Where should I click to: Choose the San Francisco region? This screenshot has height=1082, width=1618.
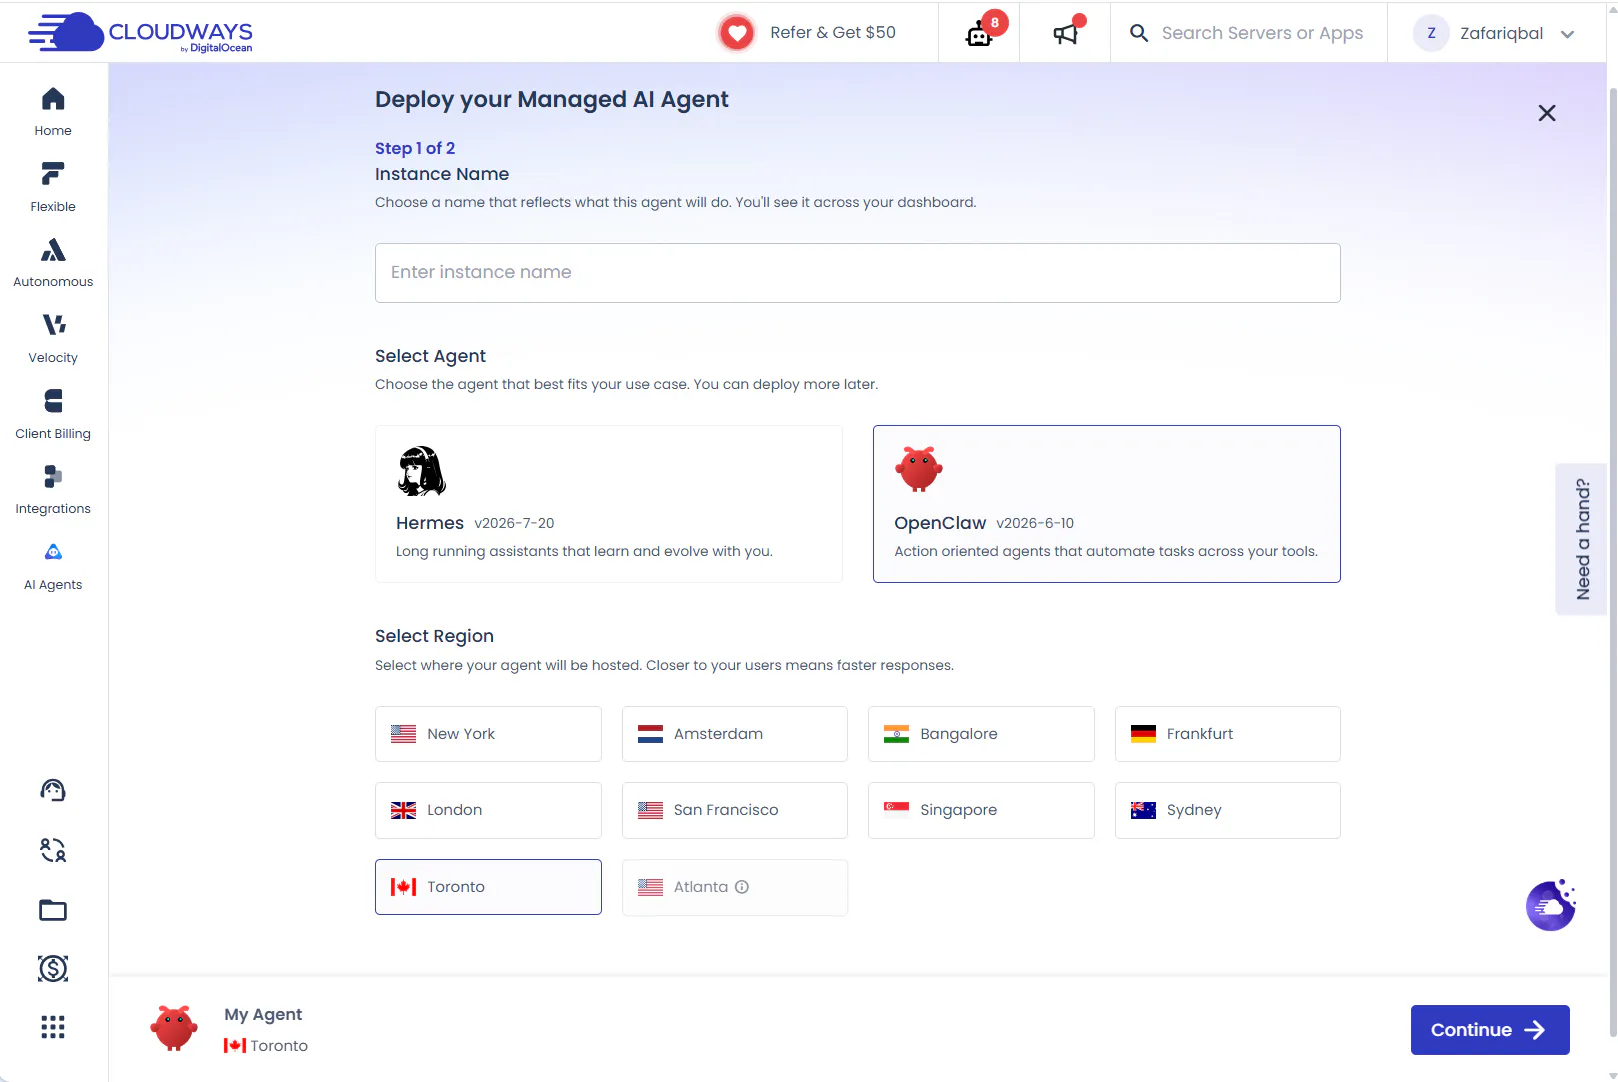734,810
